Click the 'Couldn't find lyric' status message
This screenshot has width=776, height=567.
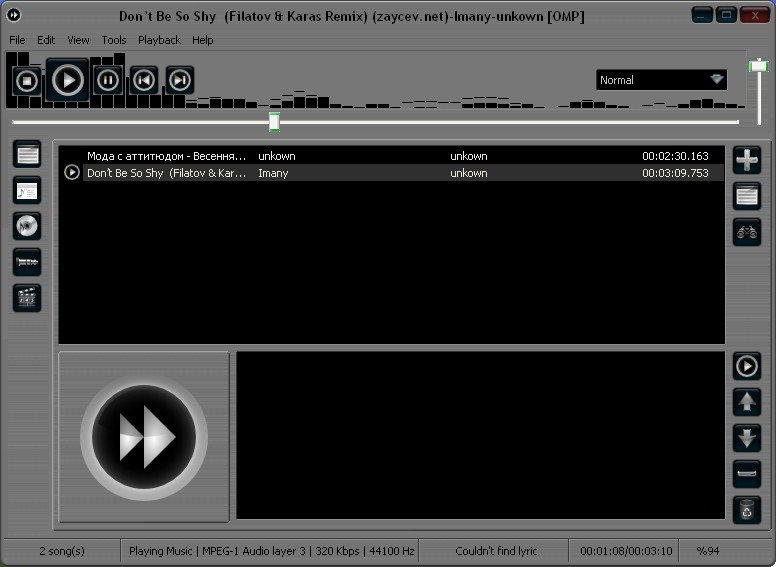point(496,551)
